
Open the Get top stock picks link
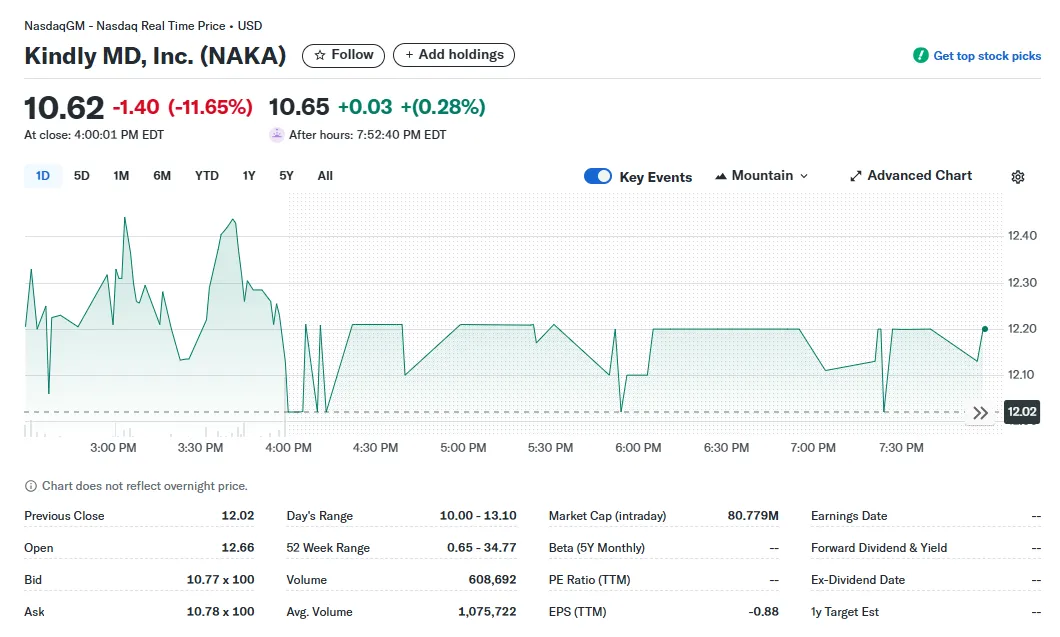986,56
